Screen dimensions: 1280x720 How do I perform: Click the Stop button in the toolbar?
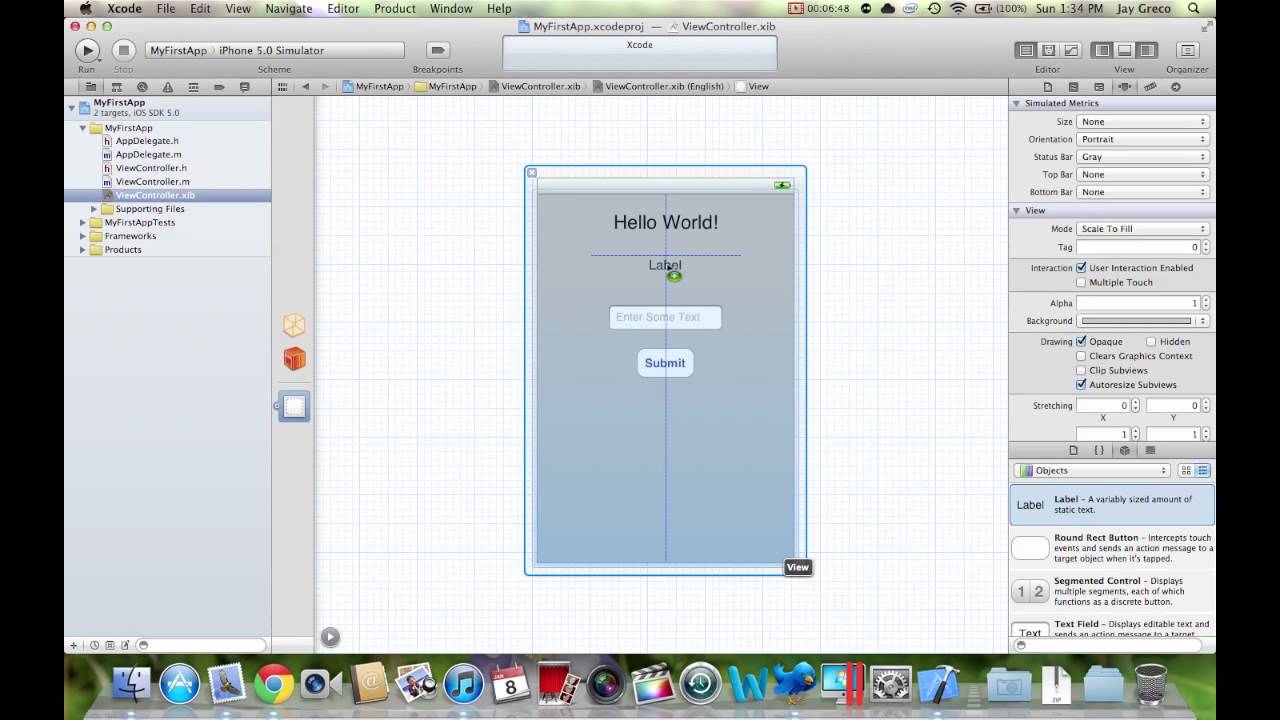123,50
